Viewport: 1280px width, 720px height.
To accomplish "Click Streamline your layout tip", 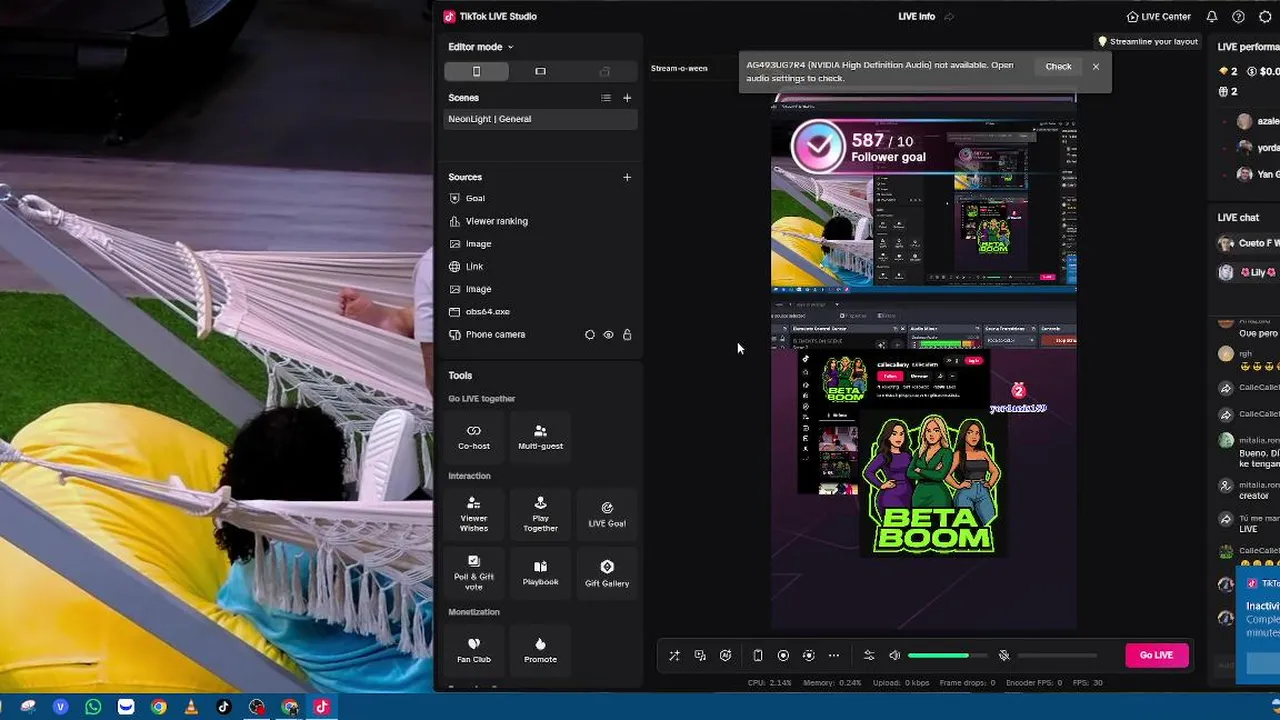I will pos(1148,42).
